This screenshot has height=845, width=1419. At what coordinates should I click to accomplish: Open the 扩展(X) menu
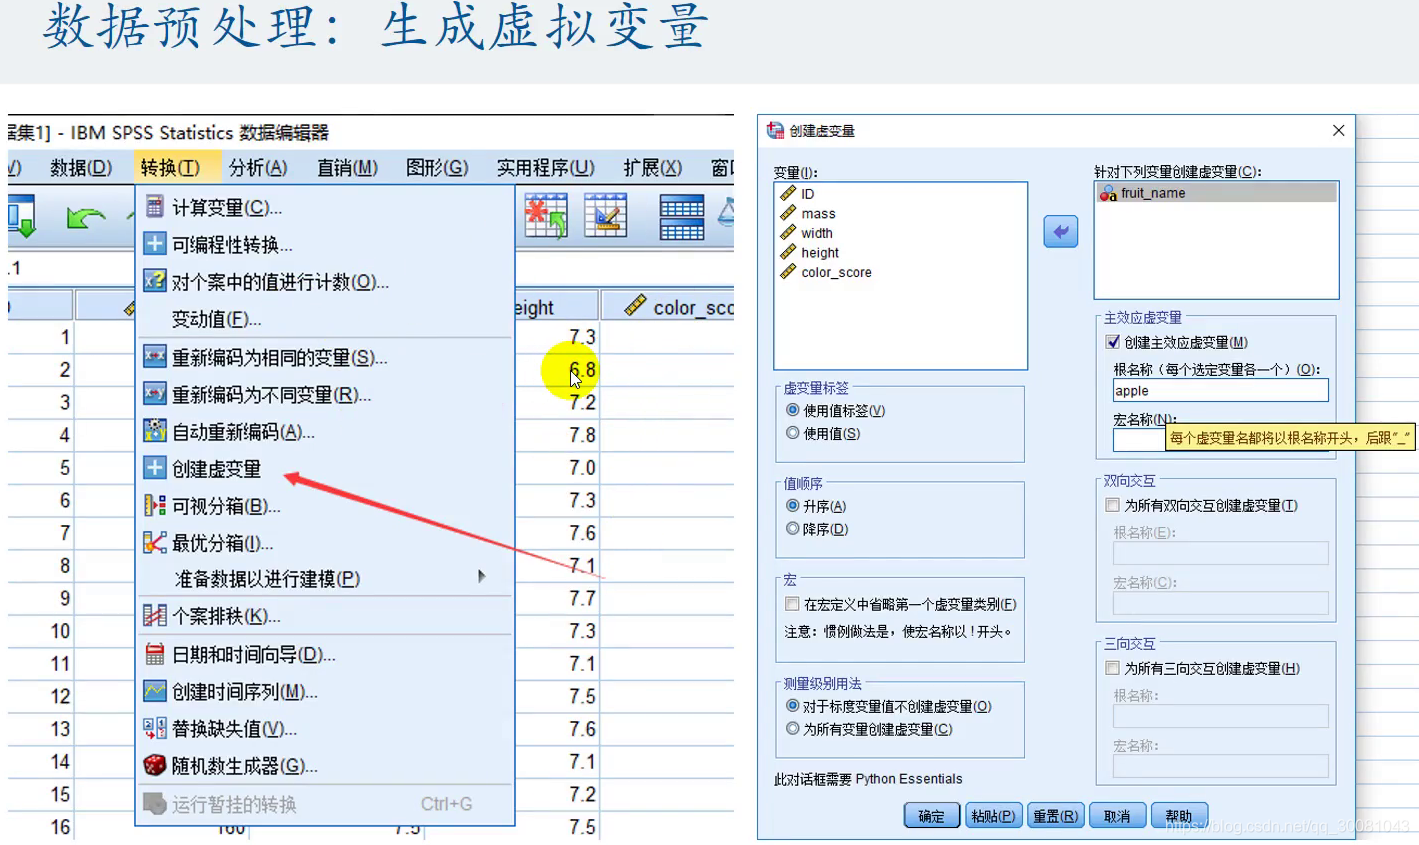coord(652,167)
